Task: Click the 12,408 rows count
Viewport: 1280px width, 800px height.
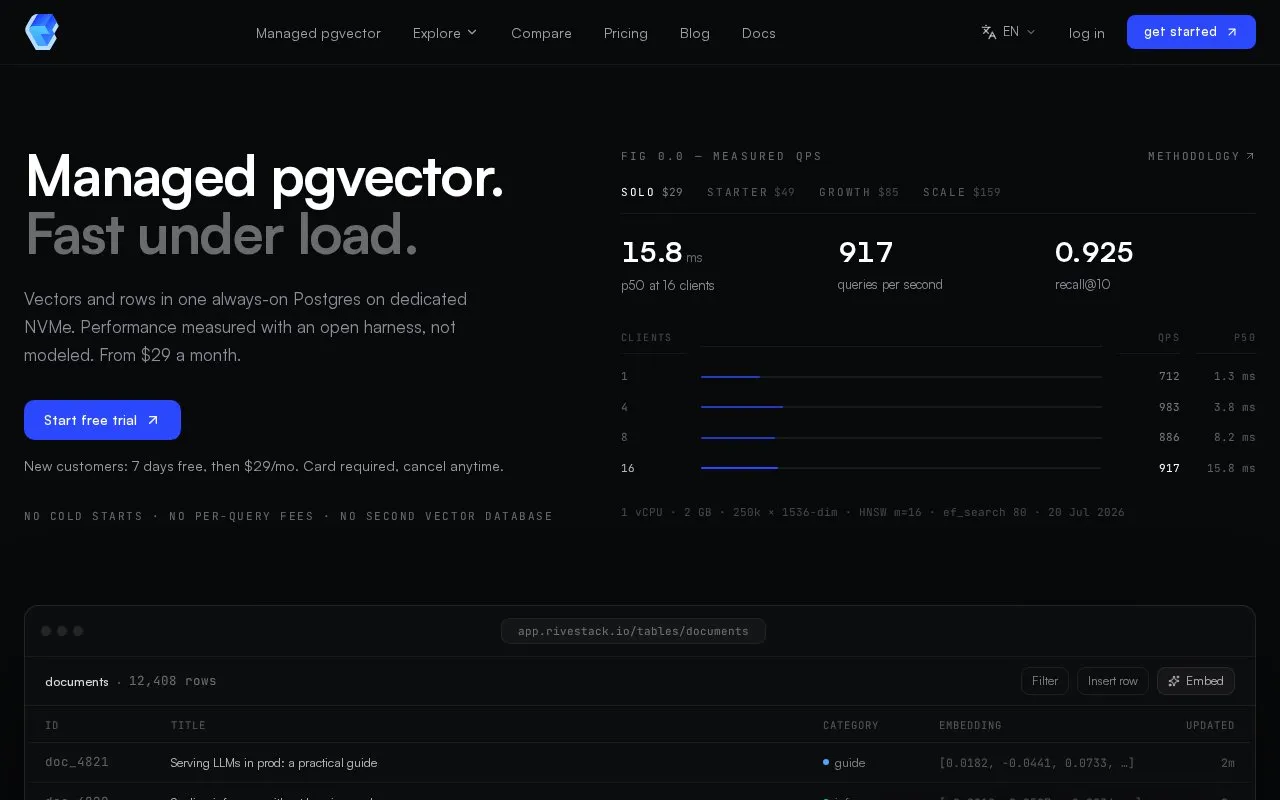Action: pyautogui.click(x=173, y=681)
